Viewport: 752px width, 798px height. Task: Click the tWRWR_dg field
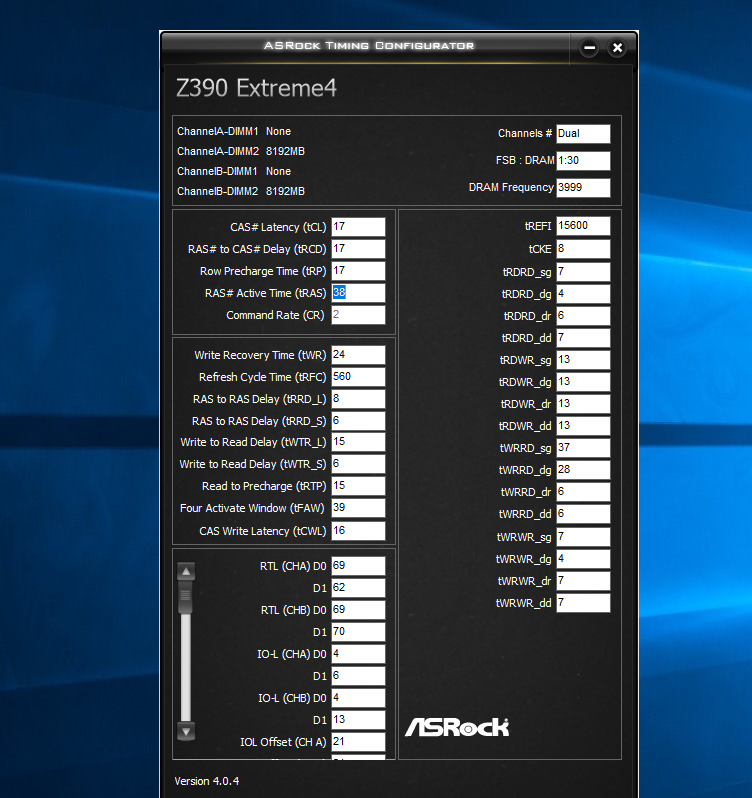click(x=583, y=559)
